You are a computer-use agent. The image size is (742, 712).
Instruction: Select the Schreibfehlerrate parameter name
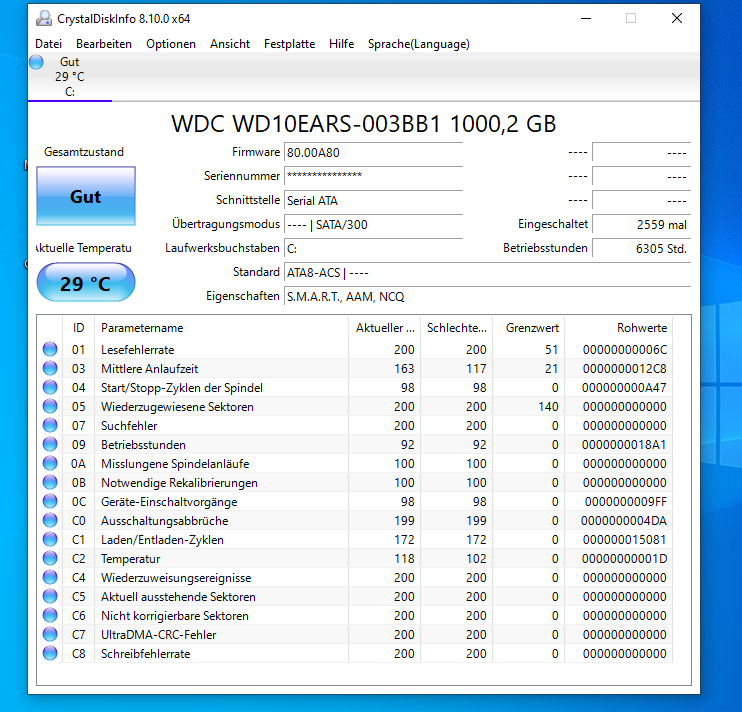146,654
